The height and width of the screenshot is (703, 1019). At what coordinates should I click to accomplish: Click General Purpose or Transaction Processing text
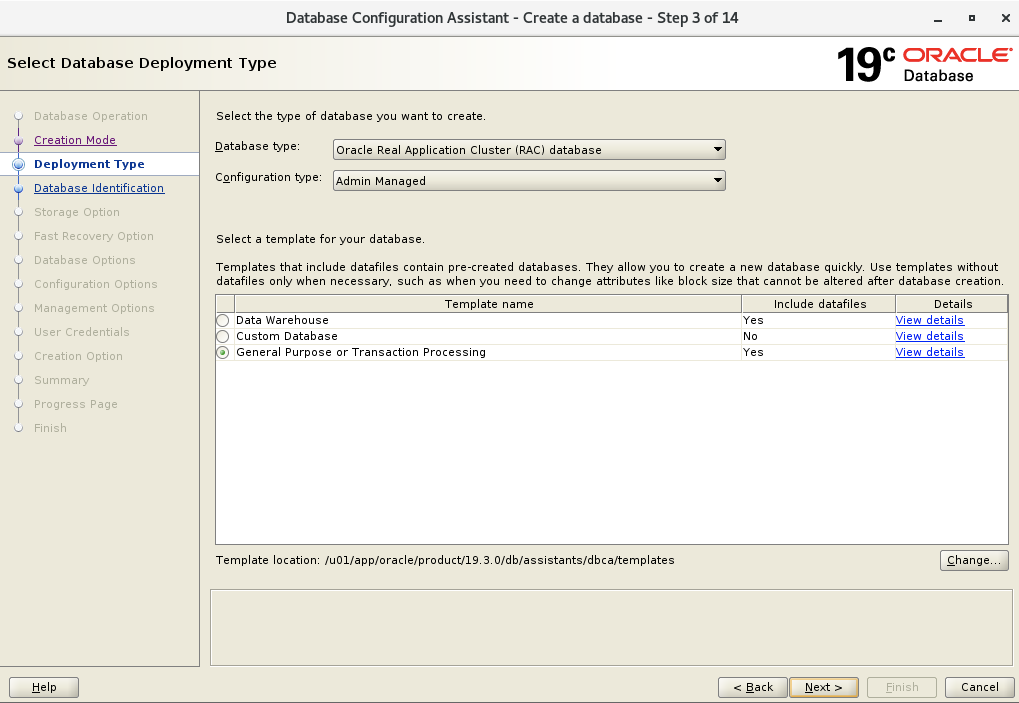coord(361,352)
